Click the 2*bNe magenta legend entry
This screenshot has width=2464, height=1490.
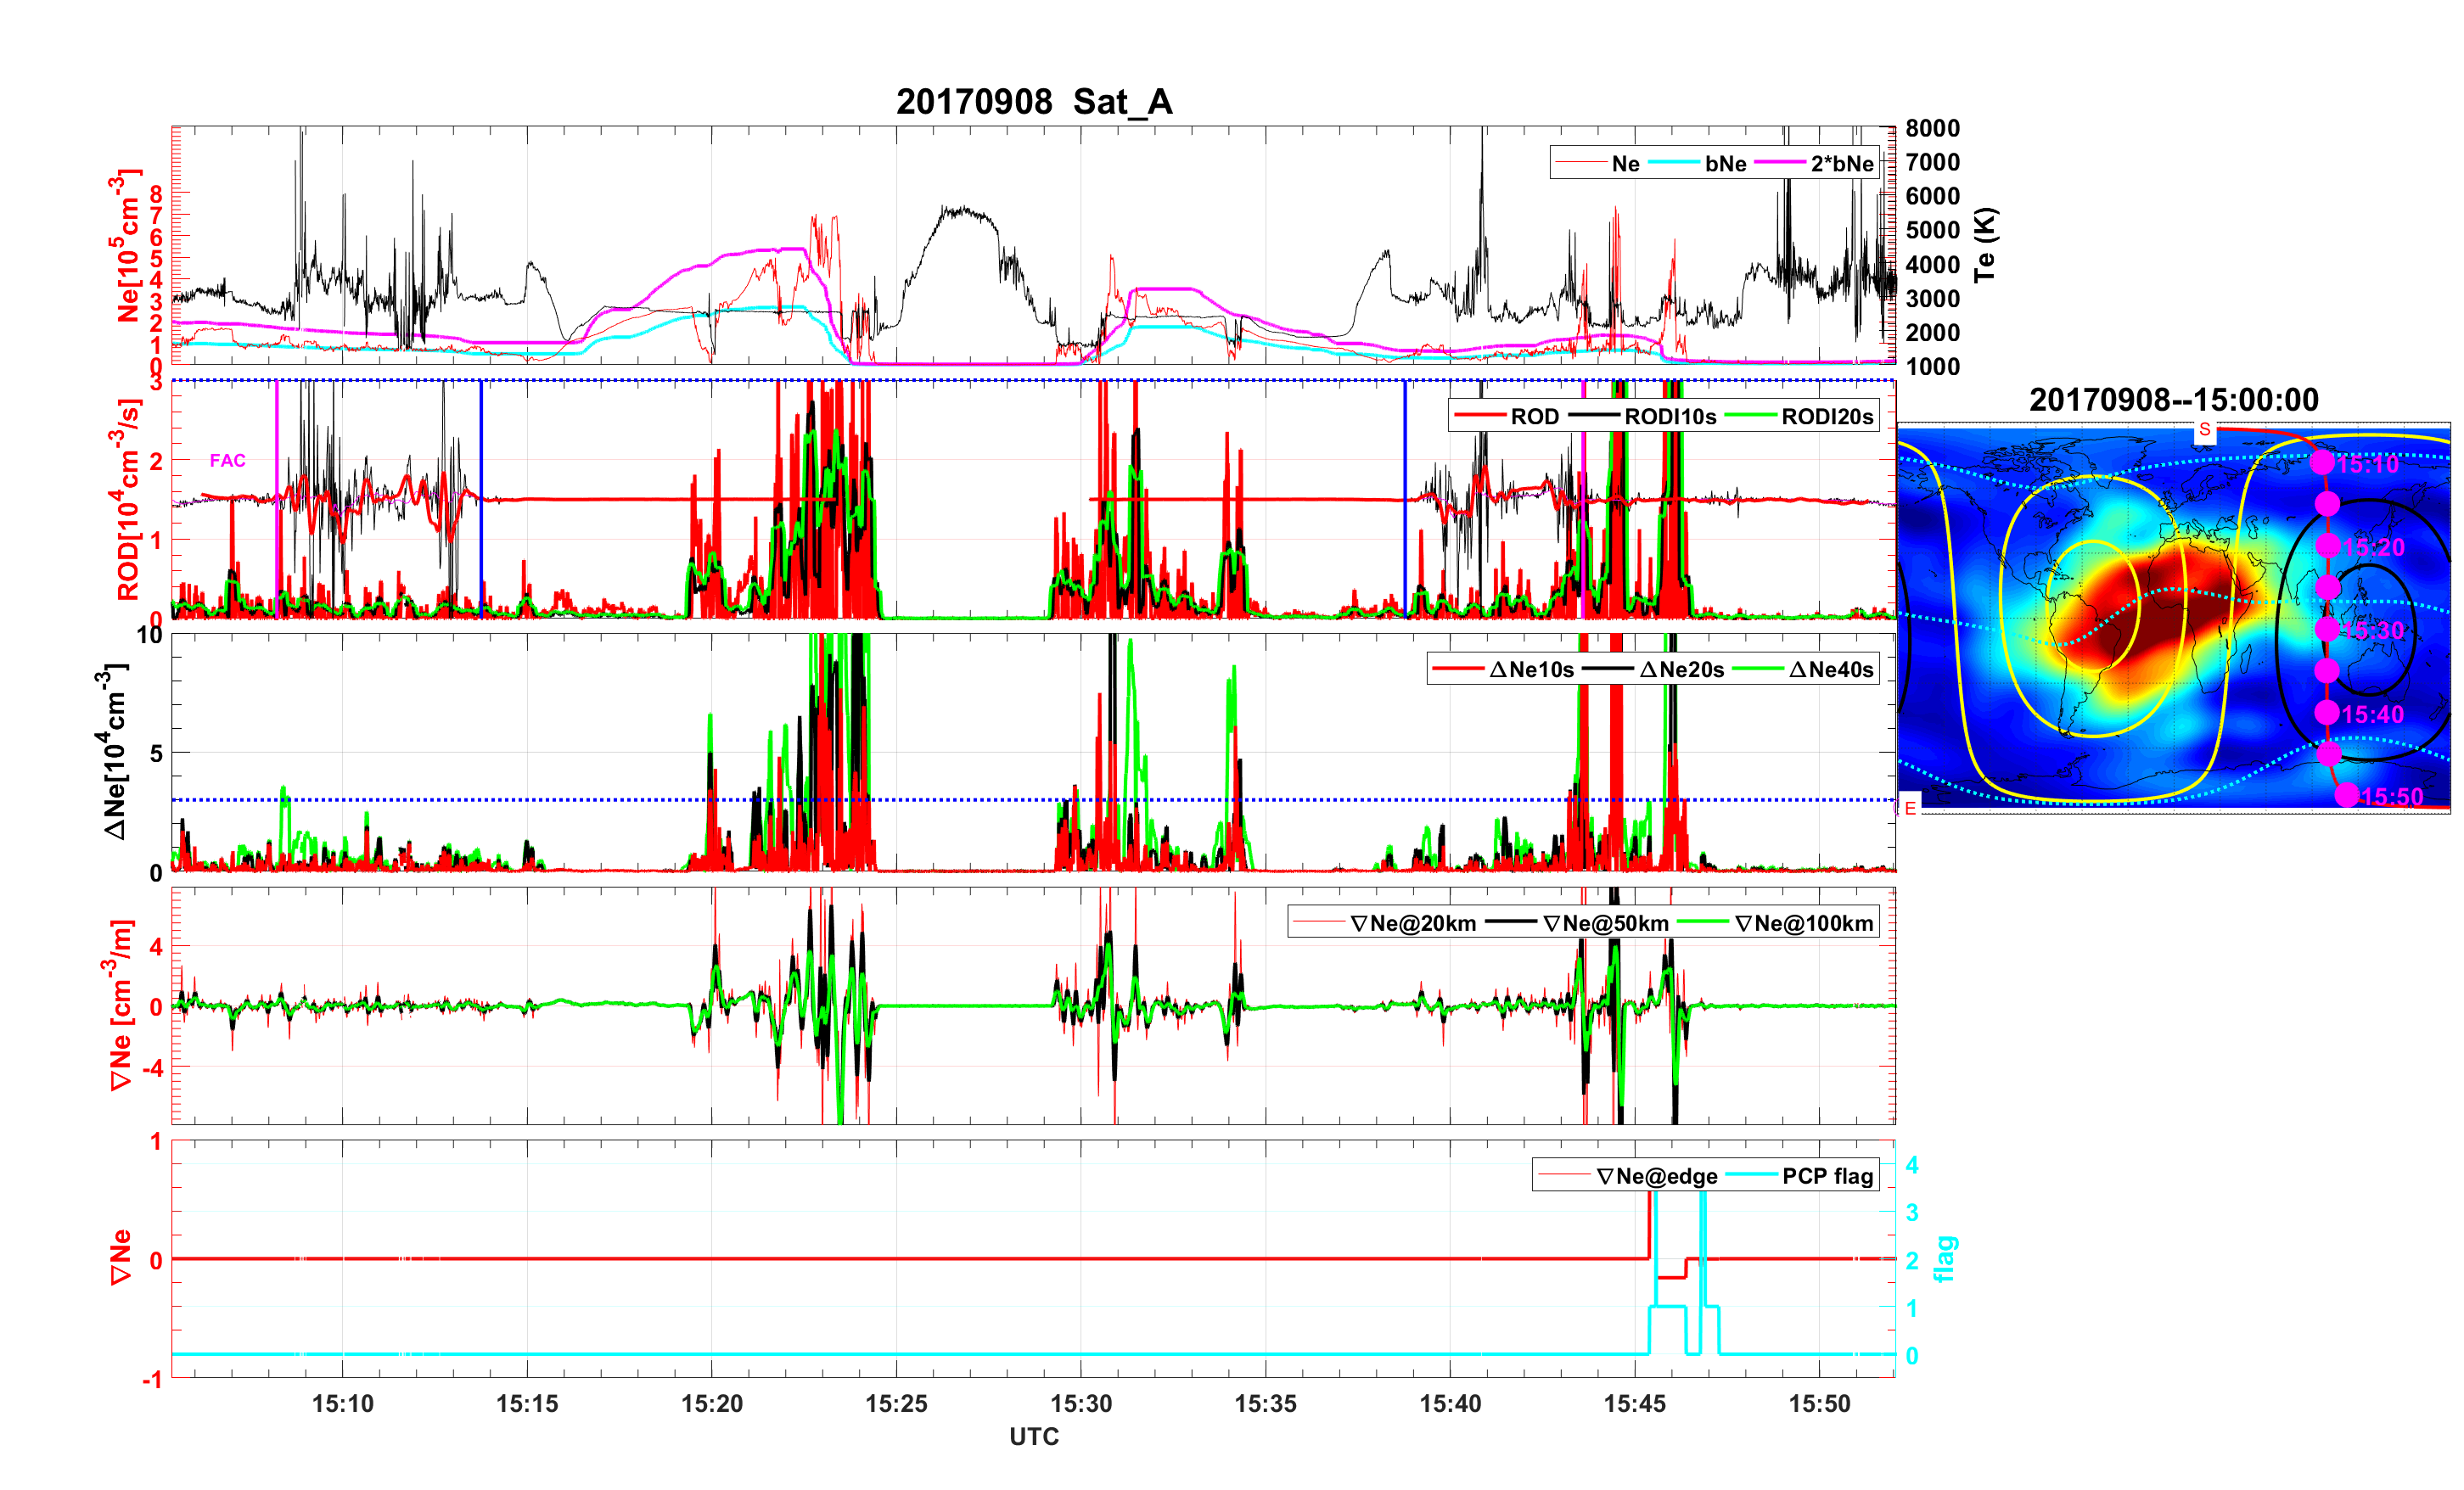tap(1841, 164)
